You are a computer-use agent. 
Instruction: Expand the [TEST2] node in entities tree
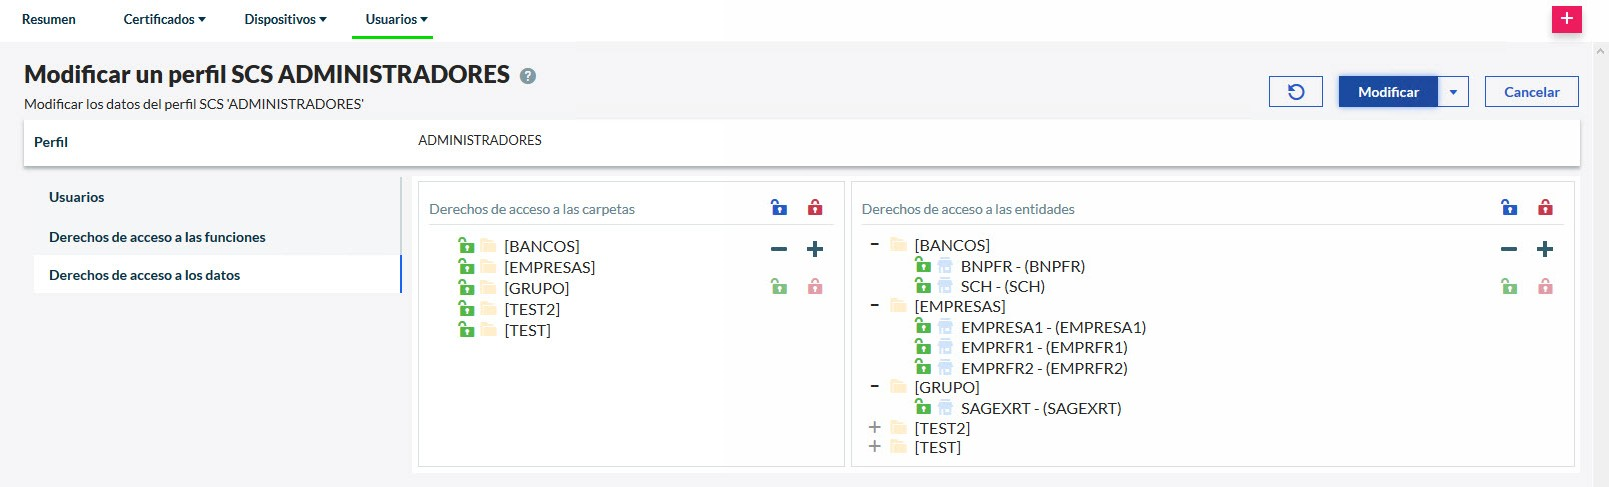(875, 427)
